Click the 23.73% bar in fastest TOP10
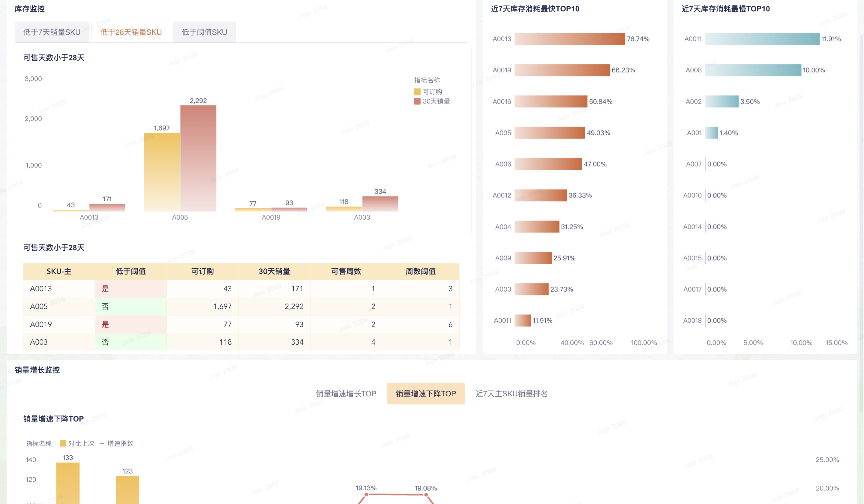Screen dimensions: 864x504 tap(532, 289)
